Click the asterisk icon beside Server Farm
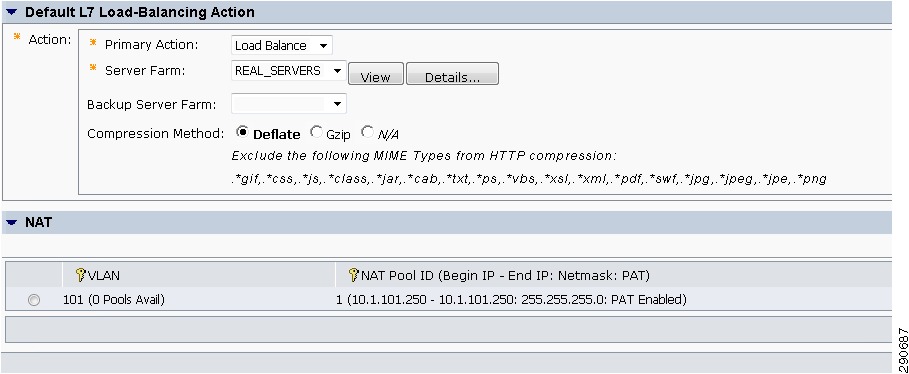This screenshot has height=374, width=909. 93,68
